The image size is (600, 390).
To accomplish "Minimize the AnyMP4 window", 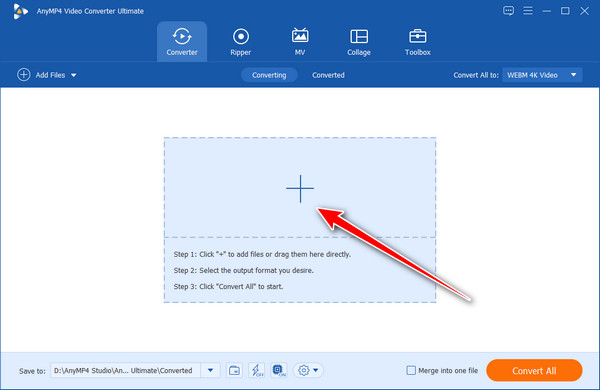I will pyautogui.click(x=546, y=11).
